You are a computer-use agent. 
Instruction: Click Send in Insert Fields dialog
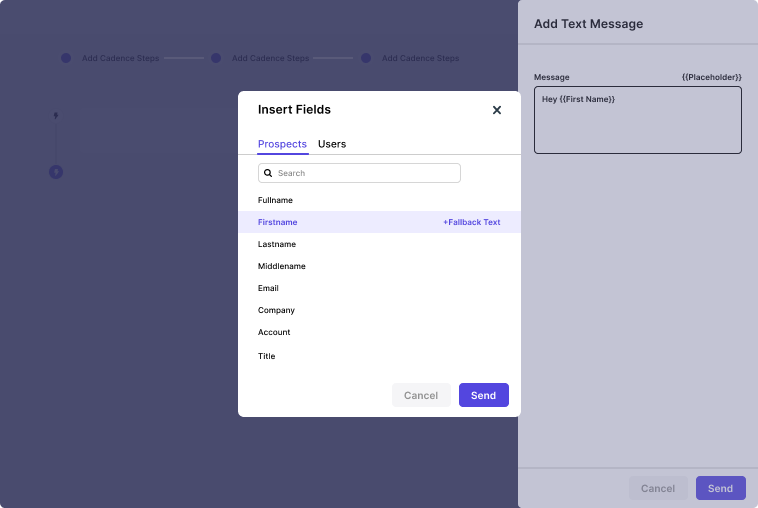483,395
